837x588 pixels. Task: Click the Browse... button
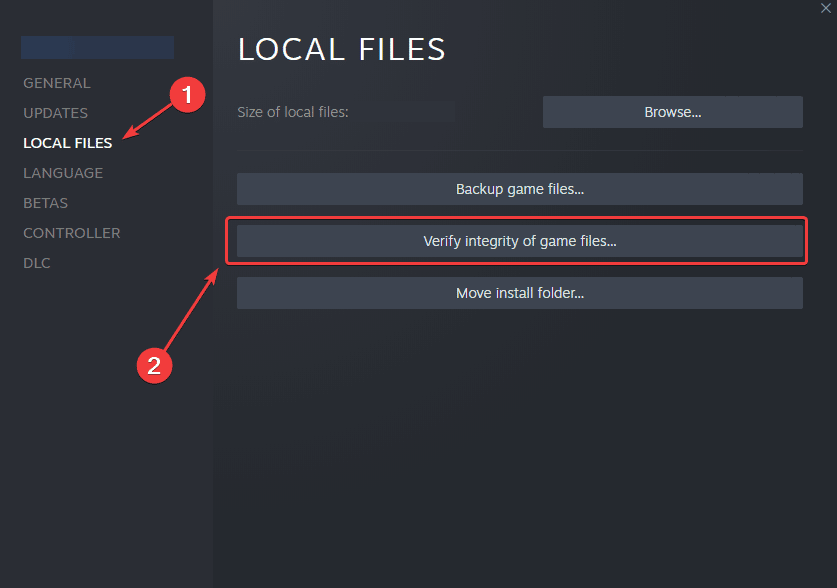tap(672, 112)
